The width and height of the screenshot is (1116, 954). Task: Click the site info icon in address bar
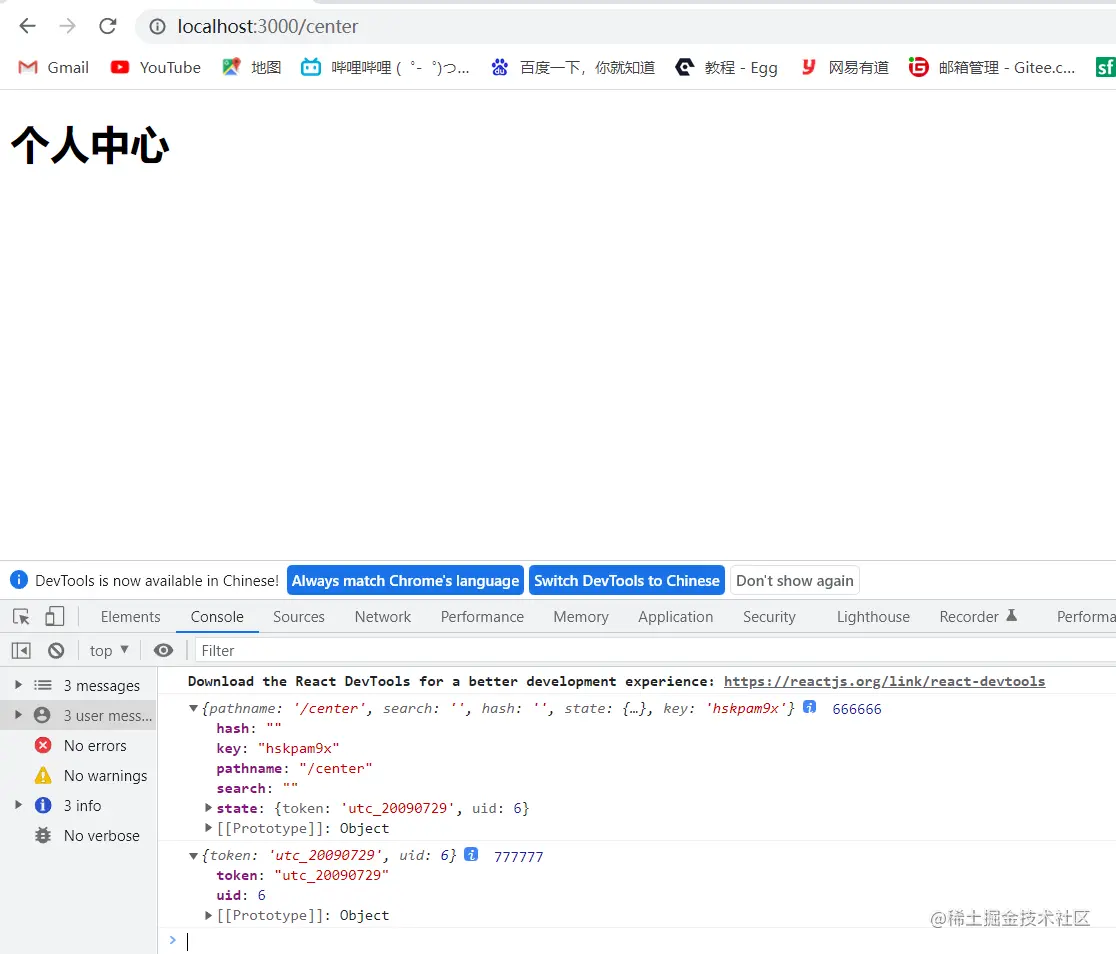pyautogui.click(x=157, y=26)
